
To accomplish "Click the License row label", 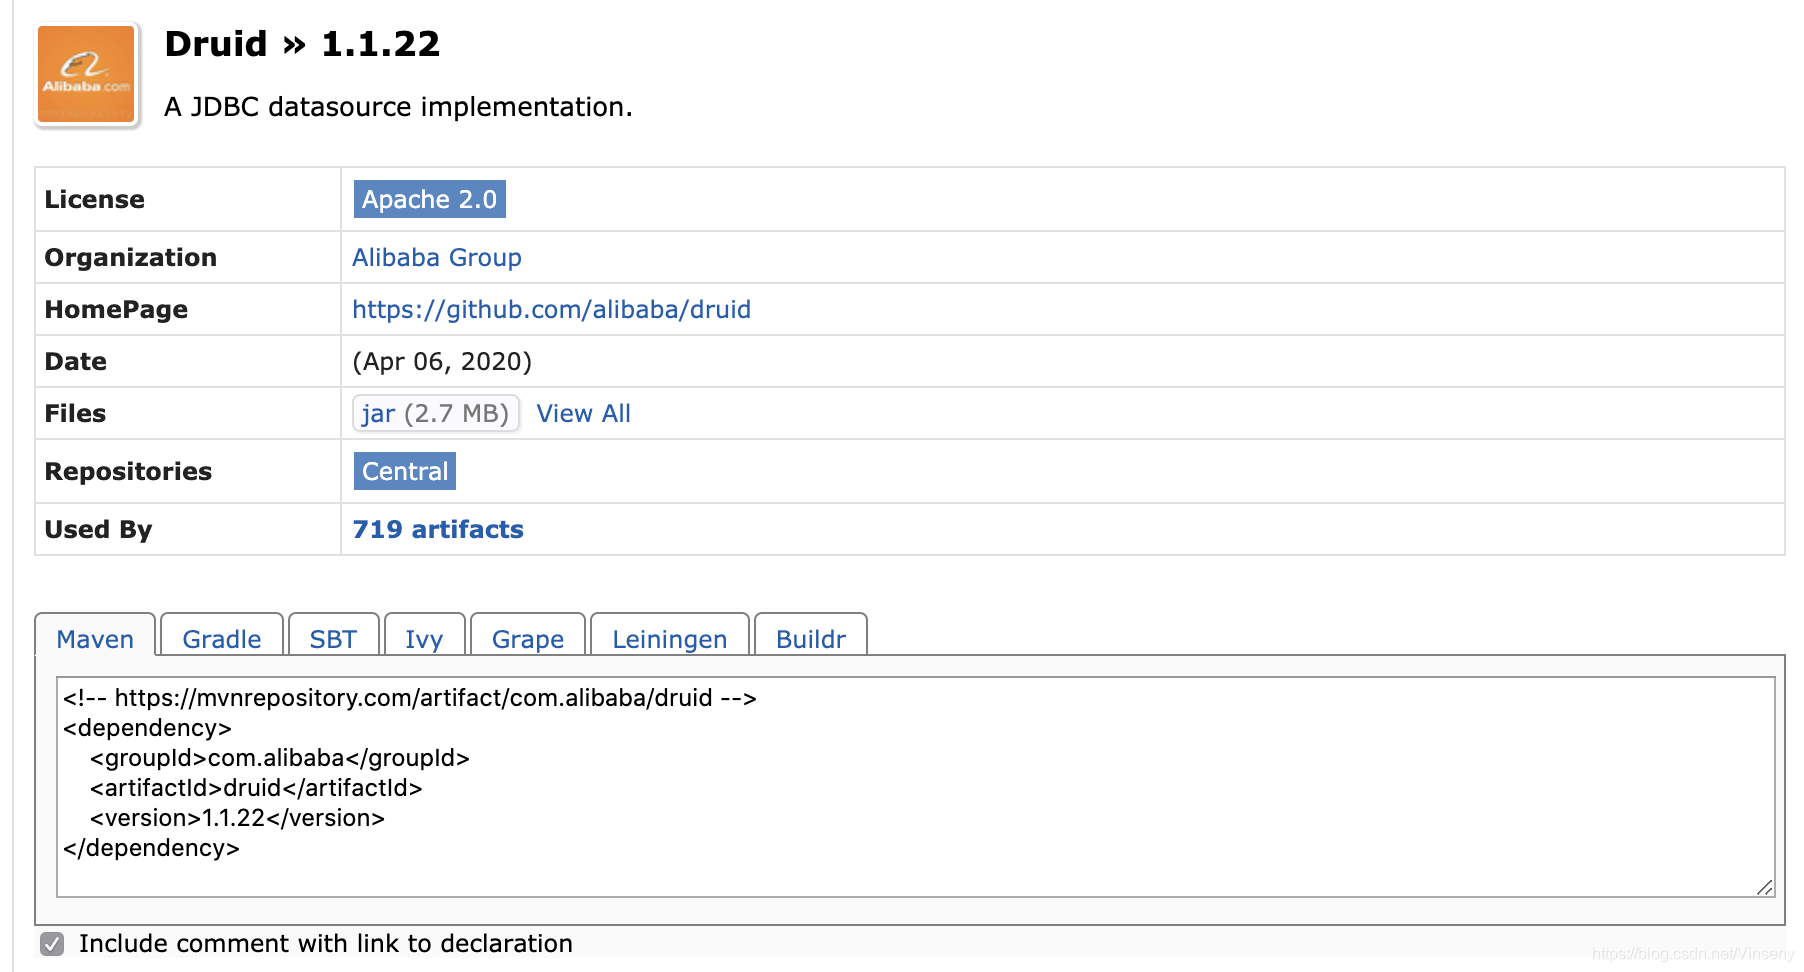I will click(95, 199).
